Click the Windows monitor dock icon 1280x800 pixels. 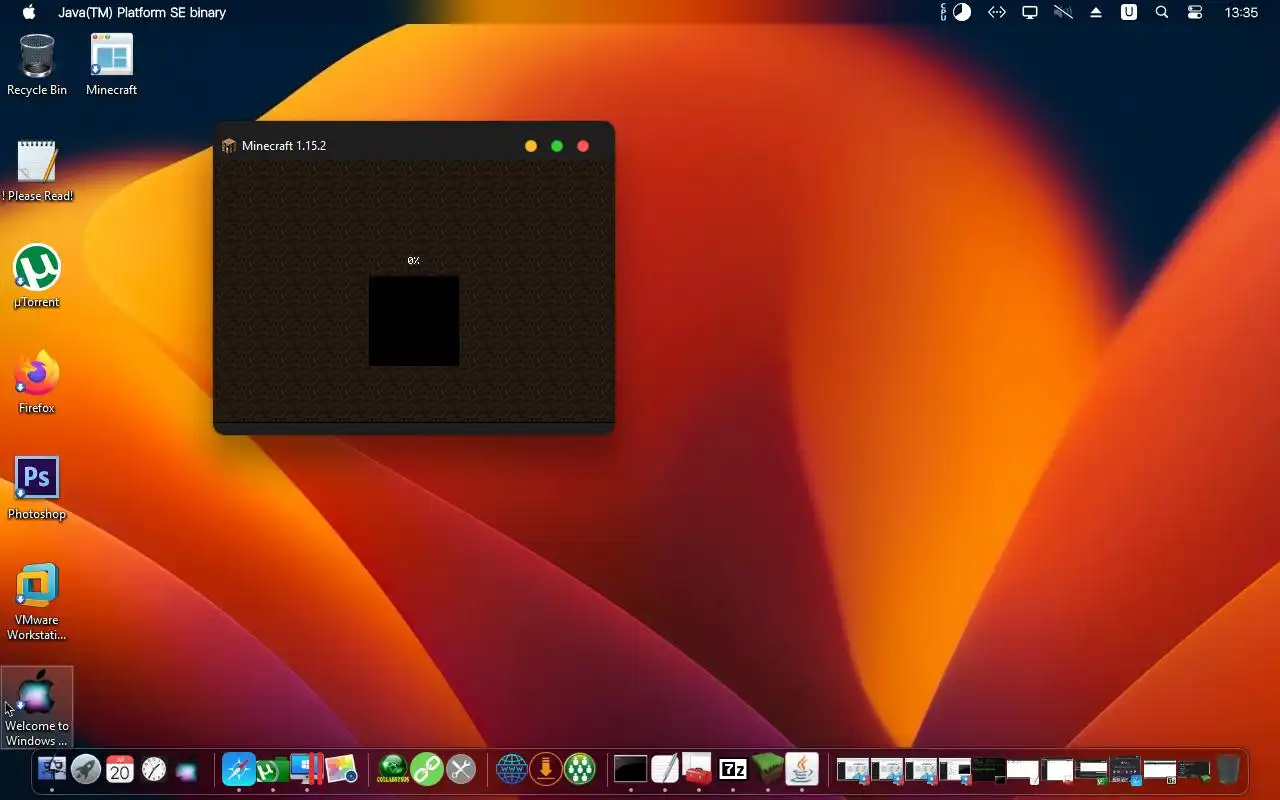pyautogui.click(x=306, y=768)
